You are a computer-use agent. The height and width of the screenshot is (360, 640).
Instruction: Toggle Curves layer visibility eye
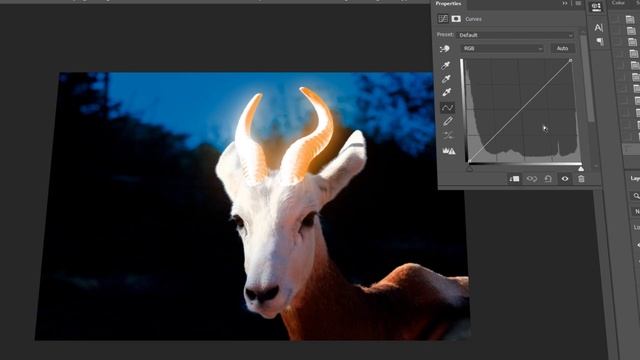[x=565, y=179]
